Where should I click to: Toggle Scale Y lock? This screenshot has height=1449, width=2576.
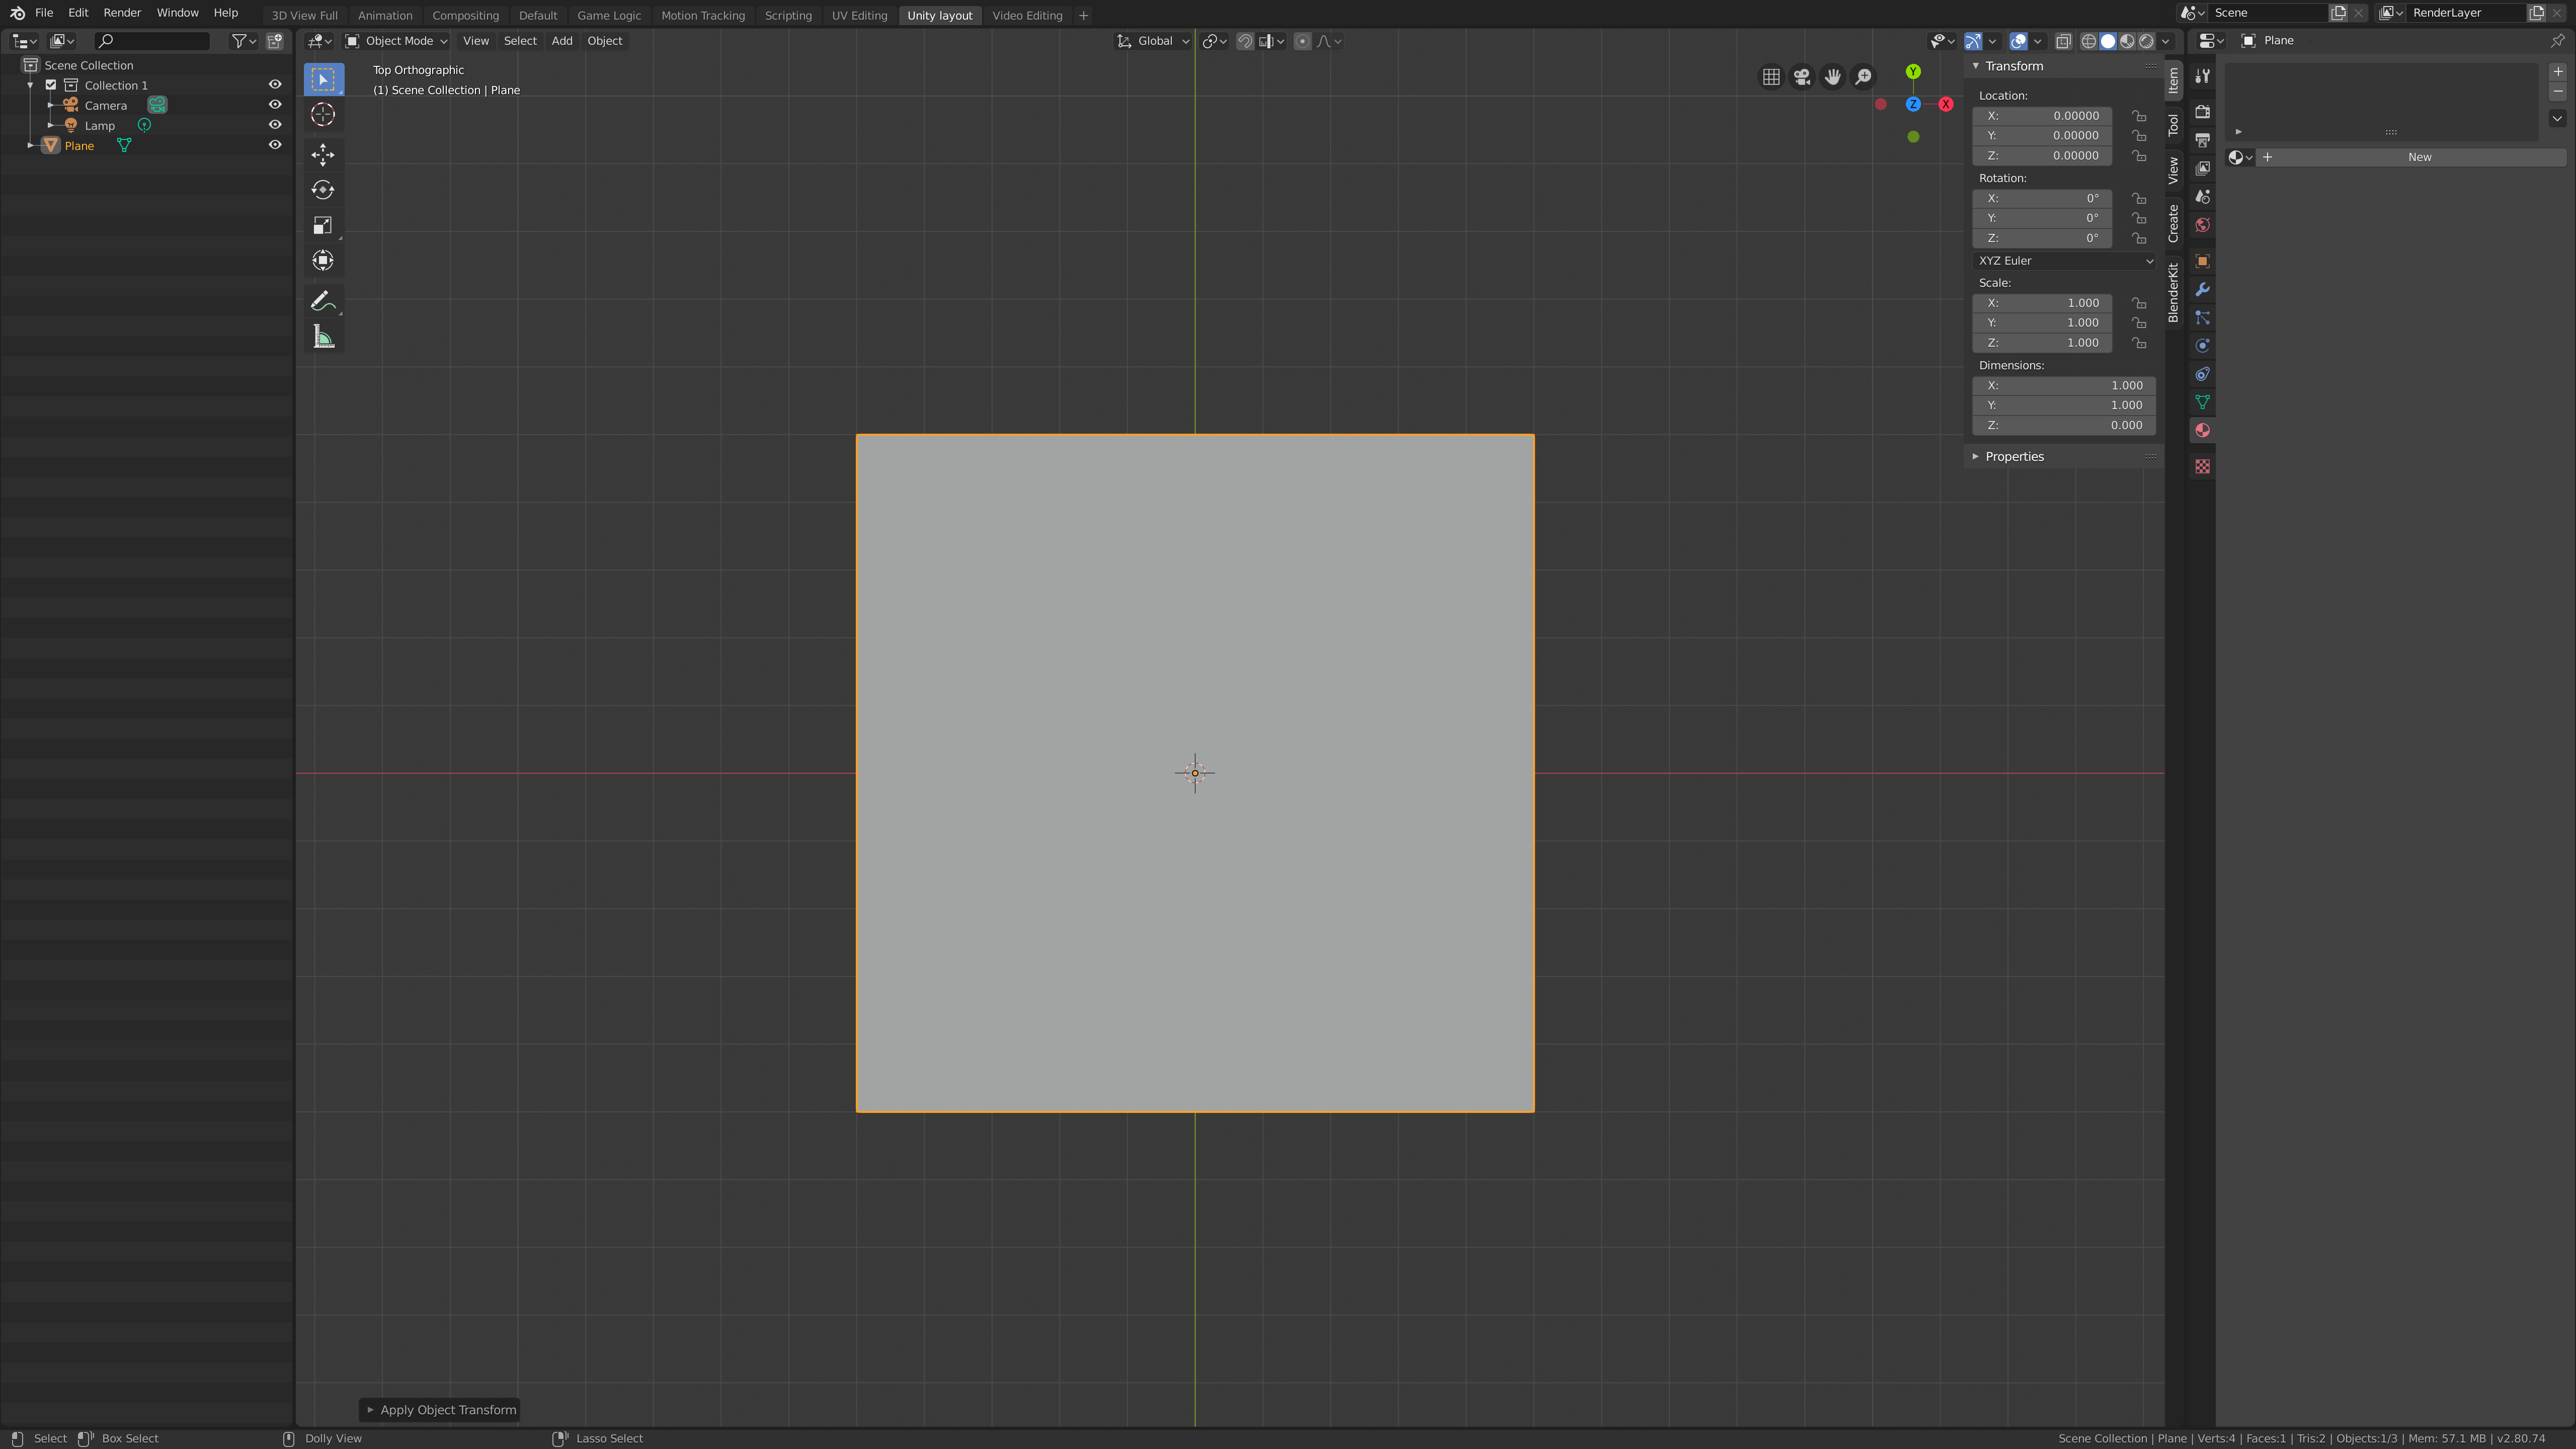pyautogui.click(x=2139, y=323)
